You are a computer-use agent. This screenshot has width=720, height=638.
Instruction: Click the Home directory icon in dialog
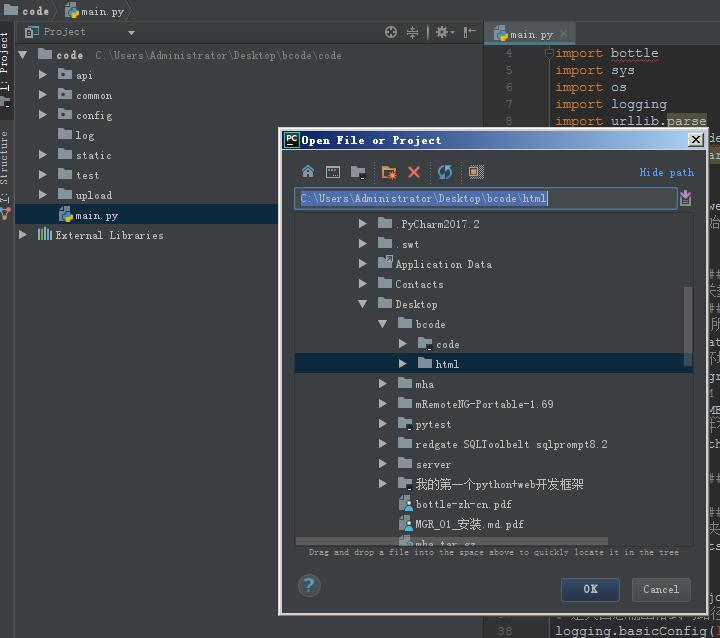click(308, 172)
